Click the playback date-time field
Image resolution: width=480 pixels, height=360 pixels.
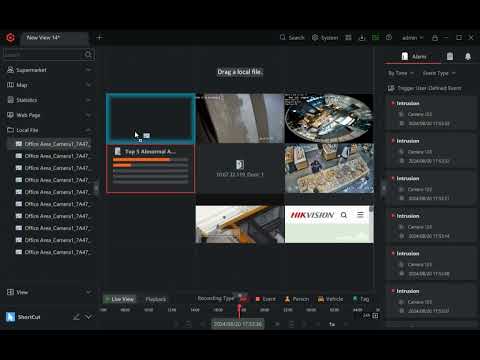(238, 324)
